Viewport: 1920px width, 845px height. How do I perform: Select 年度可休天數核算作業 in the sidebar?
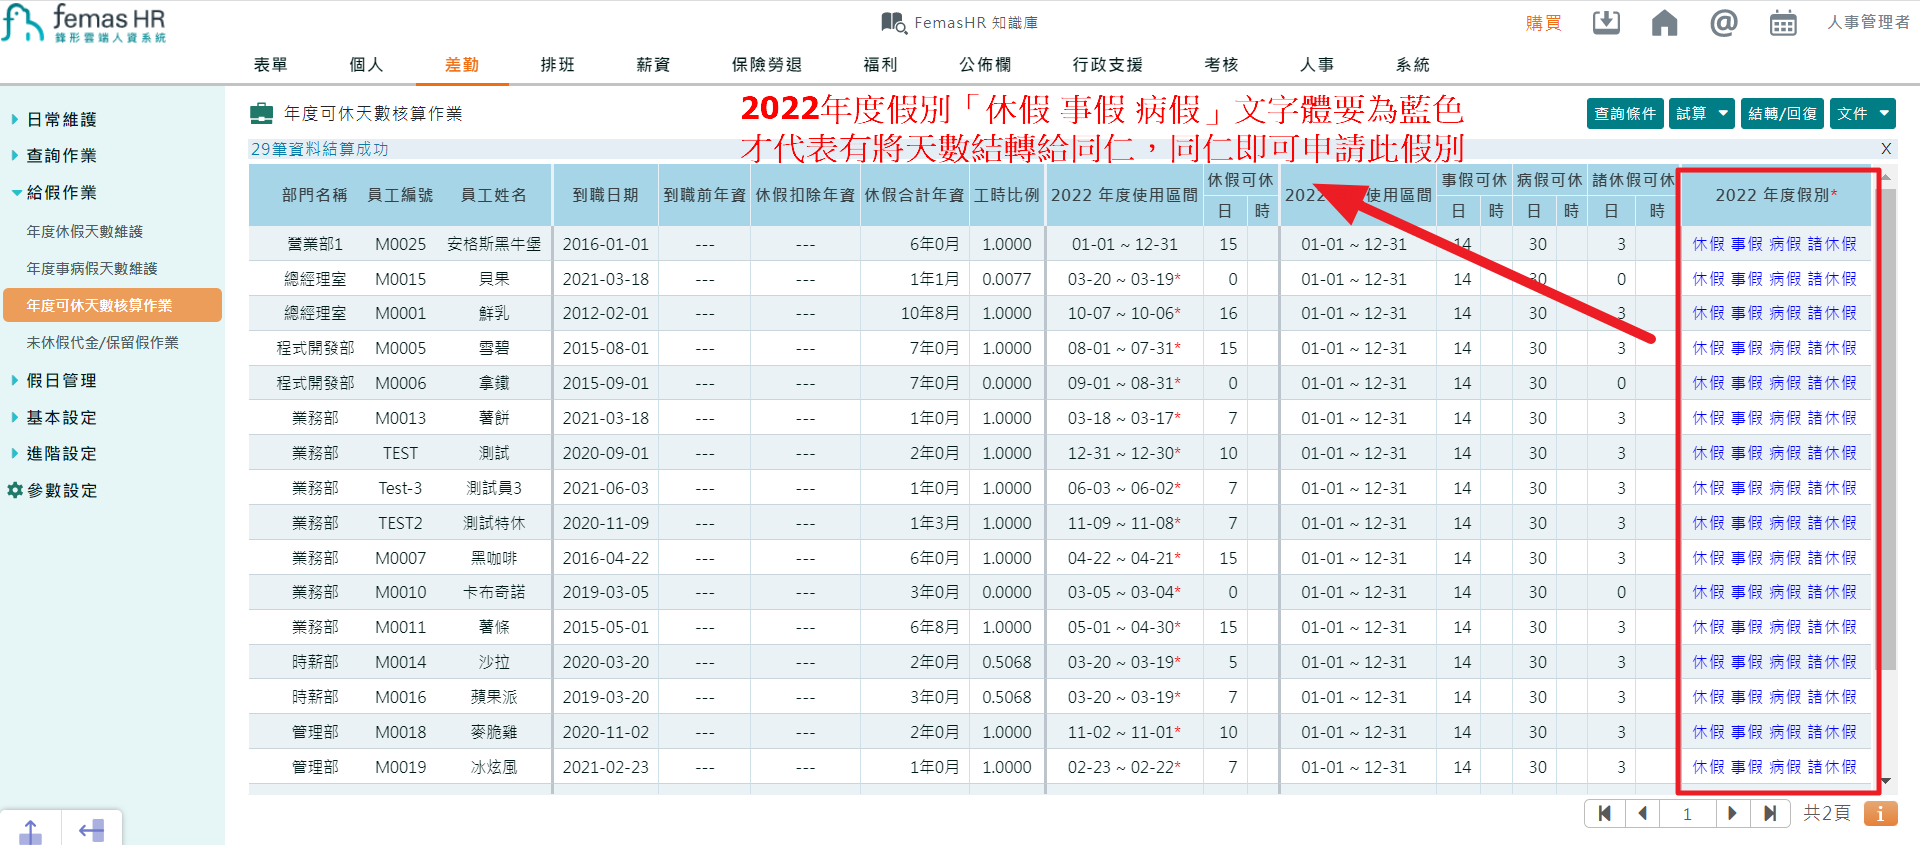pyautogui.click(x=112, y=305)
